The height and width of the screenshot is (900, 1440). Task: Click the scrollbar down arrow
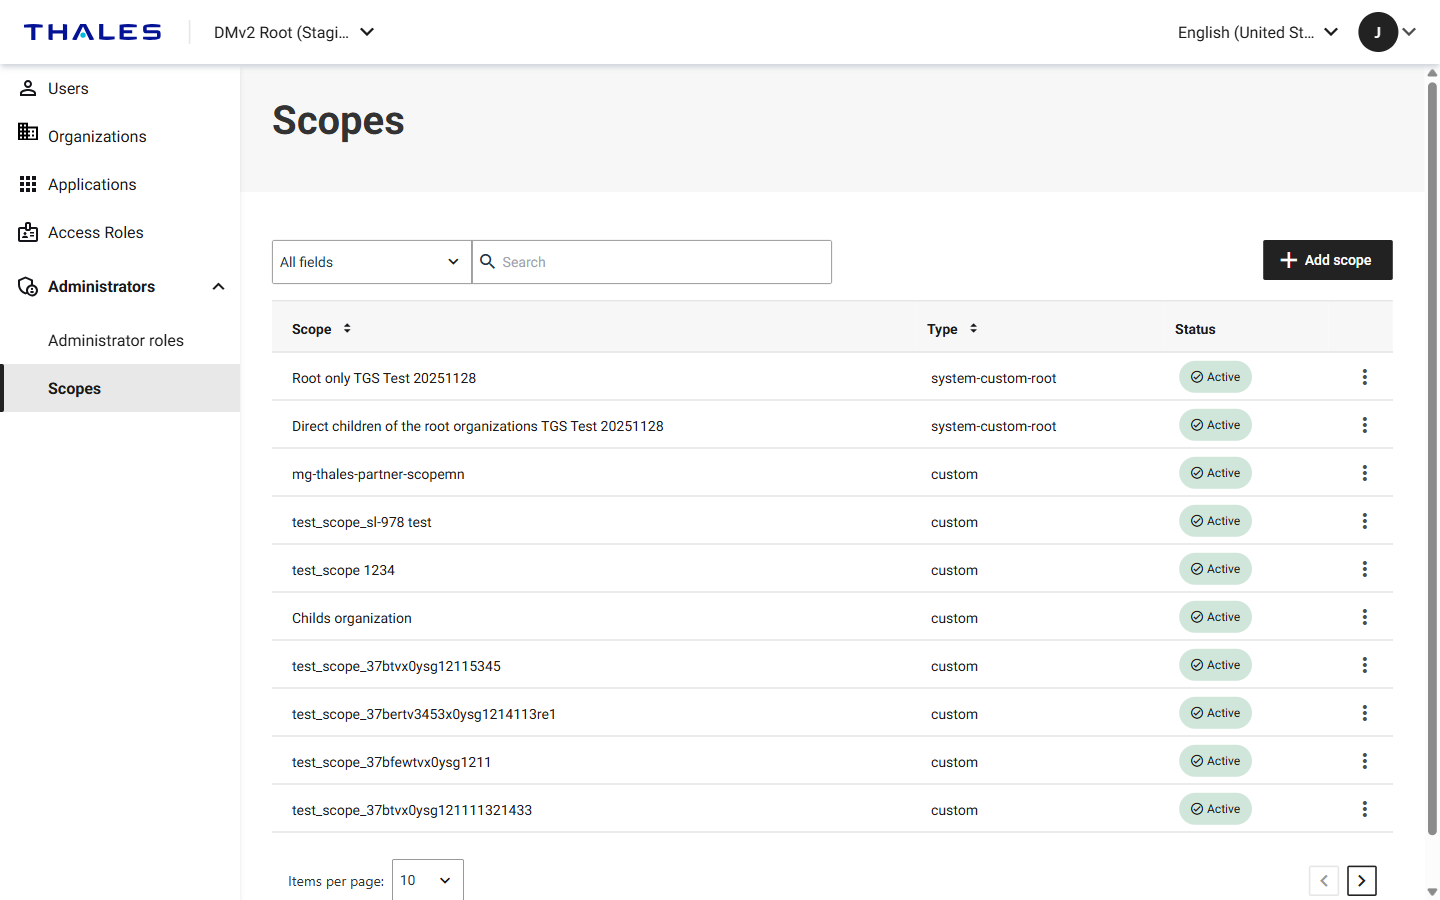coord(1432,891)
